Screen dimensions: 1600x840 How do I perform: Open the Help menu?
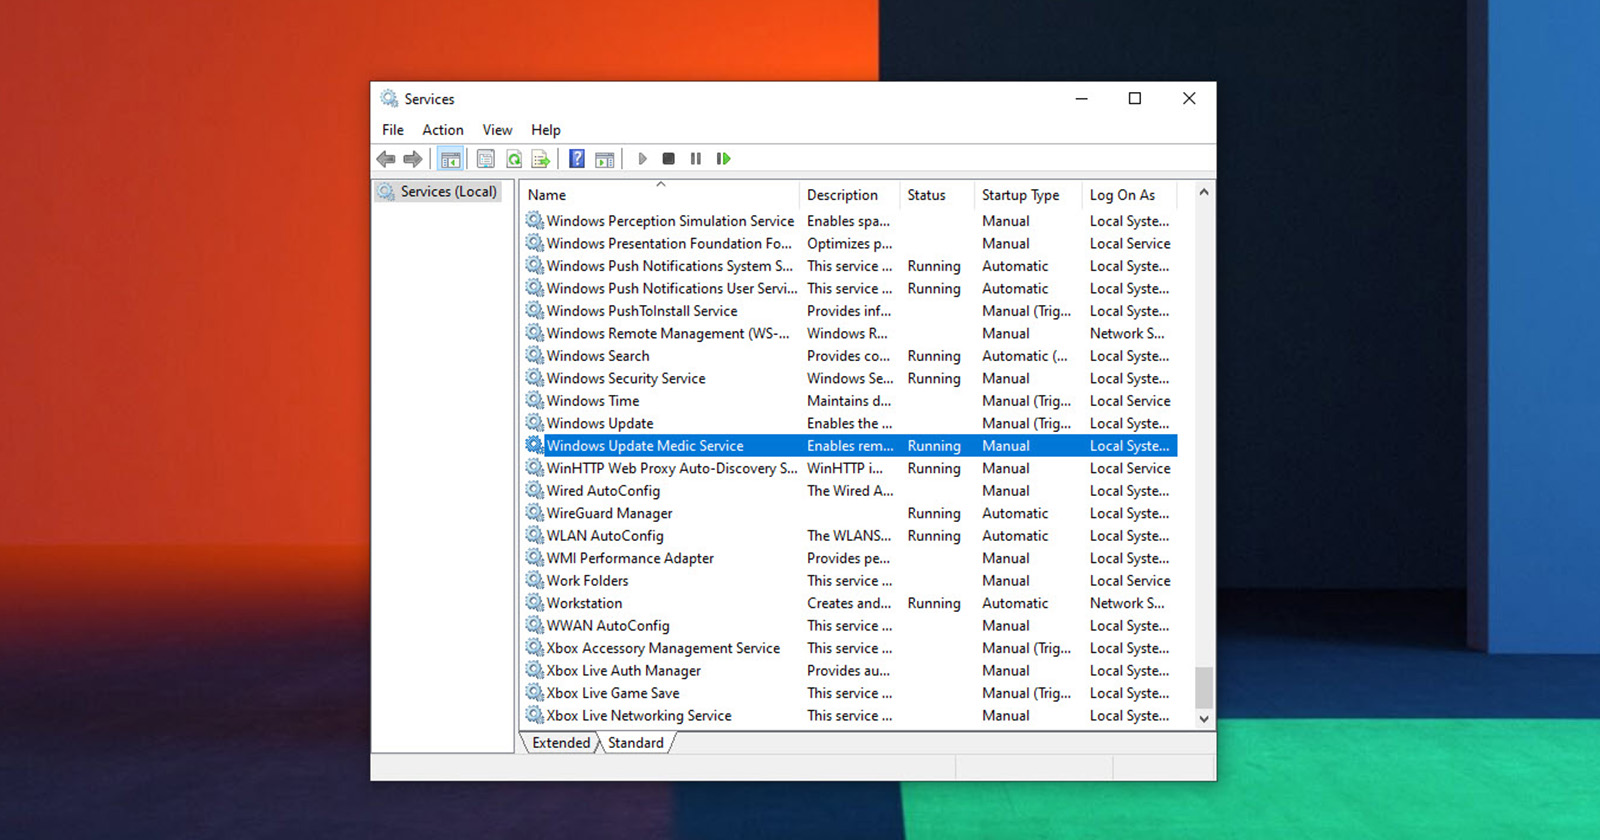[546, 130]
